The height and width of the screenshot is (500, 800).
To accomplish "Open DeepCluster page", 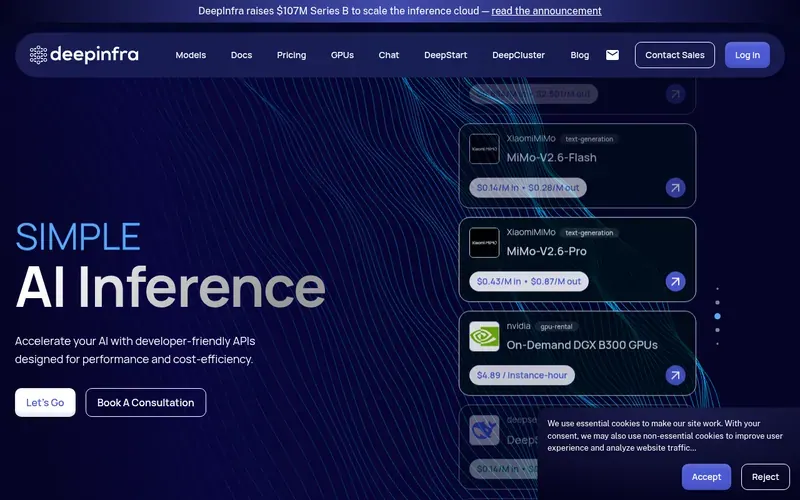I will coord(518,55).
